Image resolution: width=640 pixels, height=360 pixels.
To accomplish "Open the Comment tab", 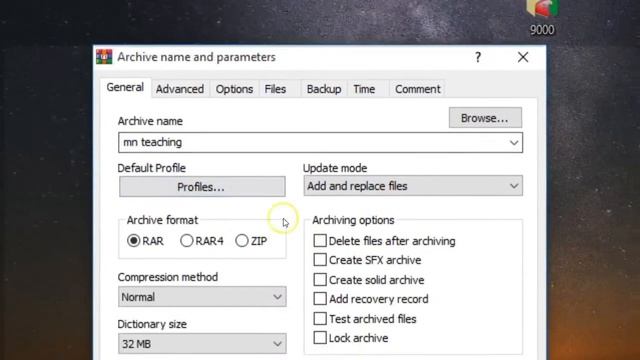I will [418, 89].
